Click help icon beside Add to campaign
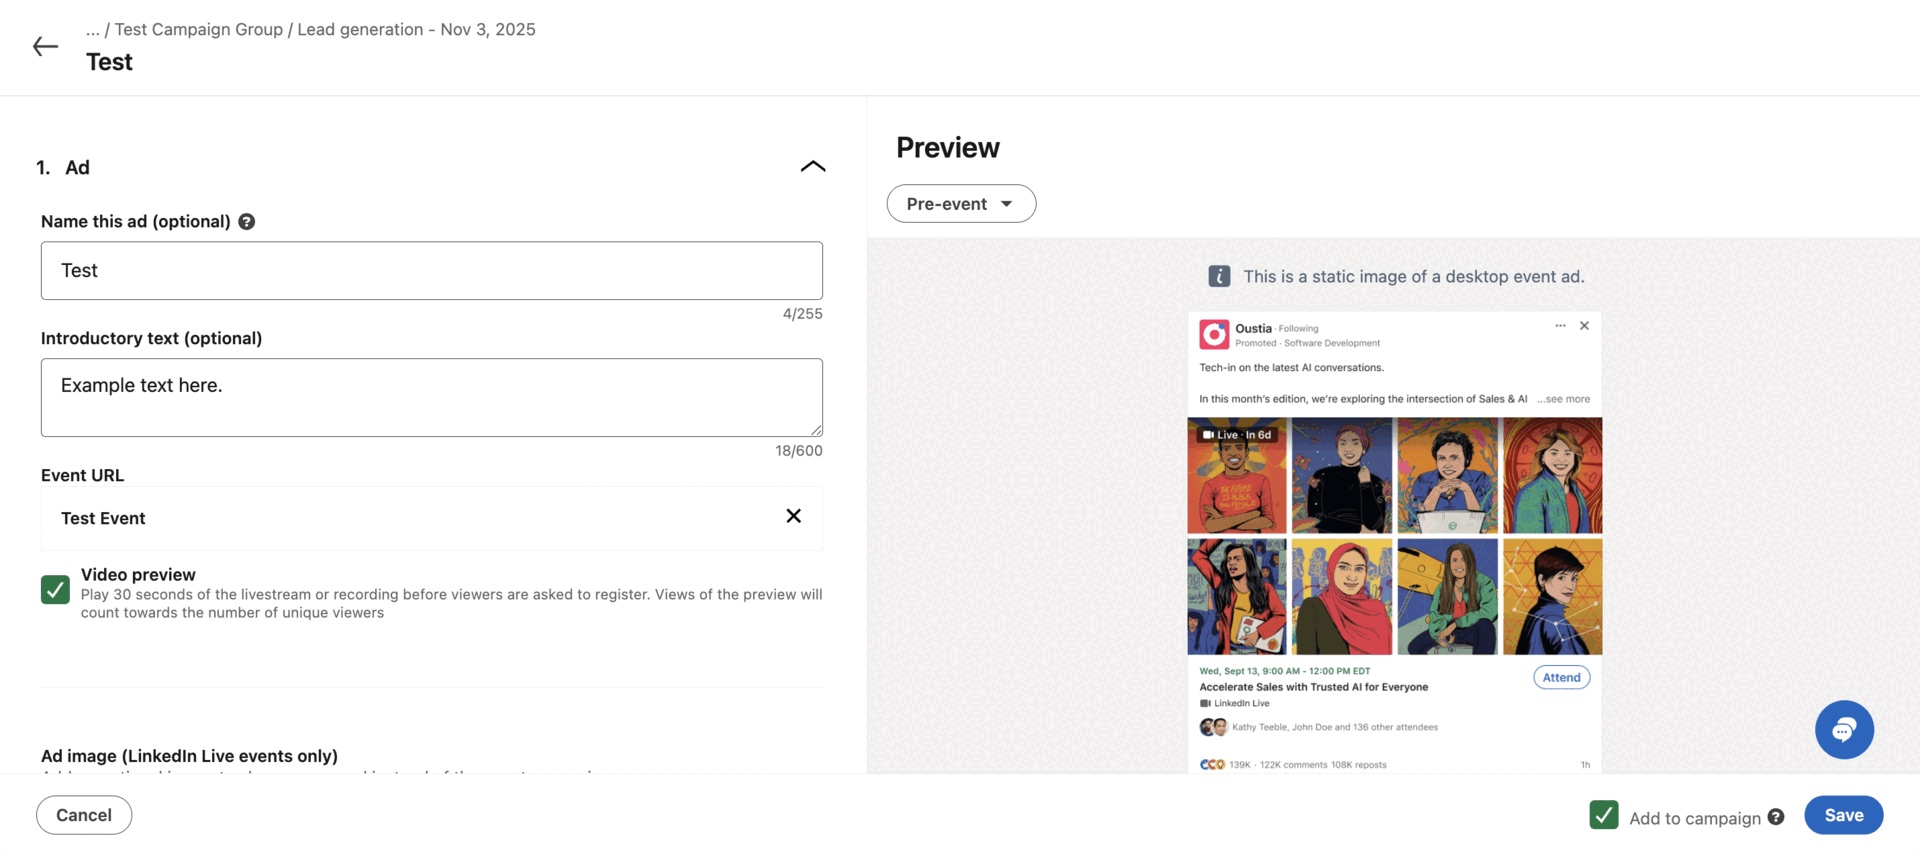Image resolution: width=1920 pixels, height=851 pixels. tap(1775, 817)
